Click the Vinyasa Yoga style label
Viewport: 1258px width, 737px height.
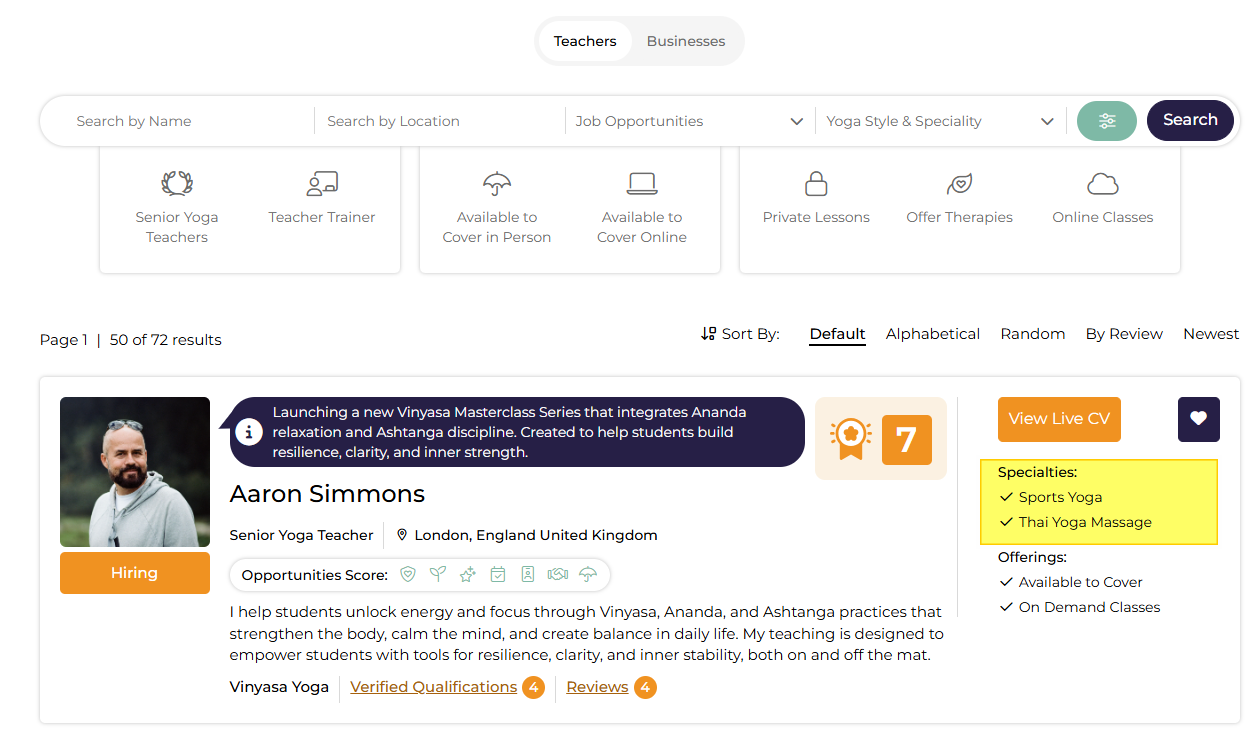coord(279,687)
